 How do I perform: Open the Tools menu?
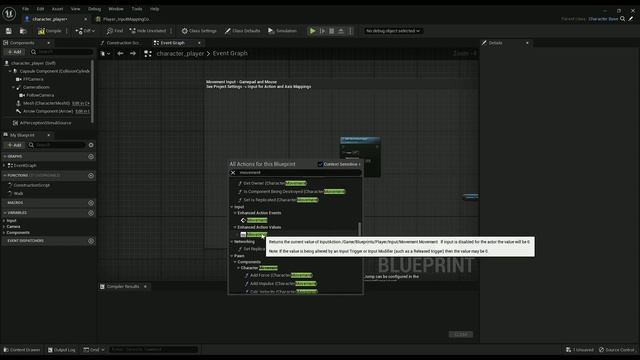click(137, 9)
